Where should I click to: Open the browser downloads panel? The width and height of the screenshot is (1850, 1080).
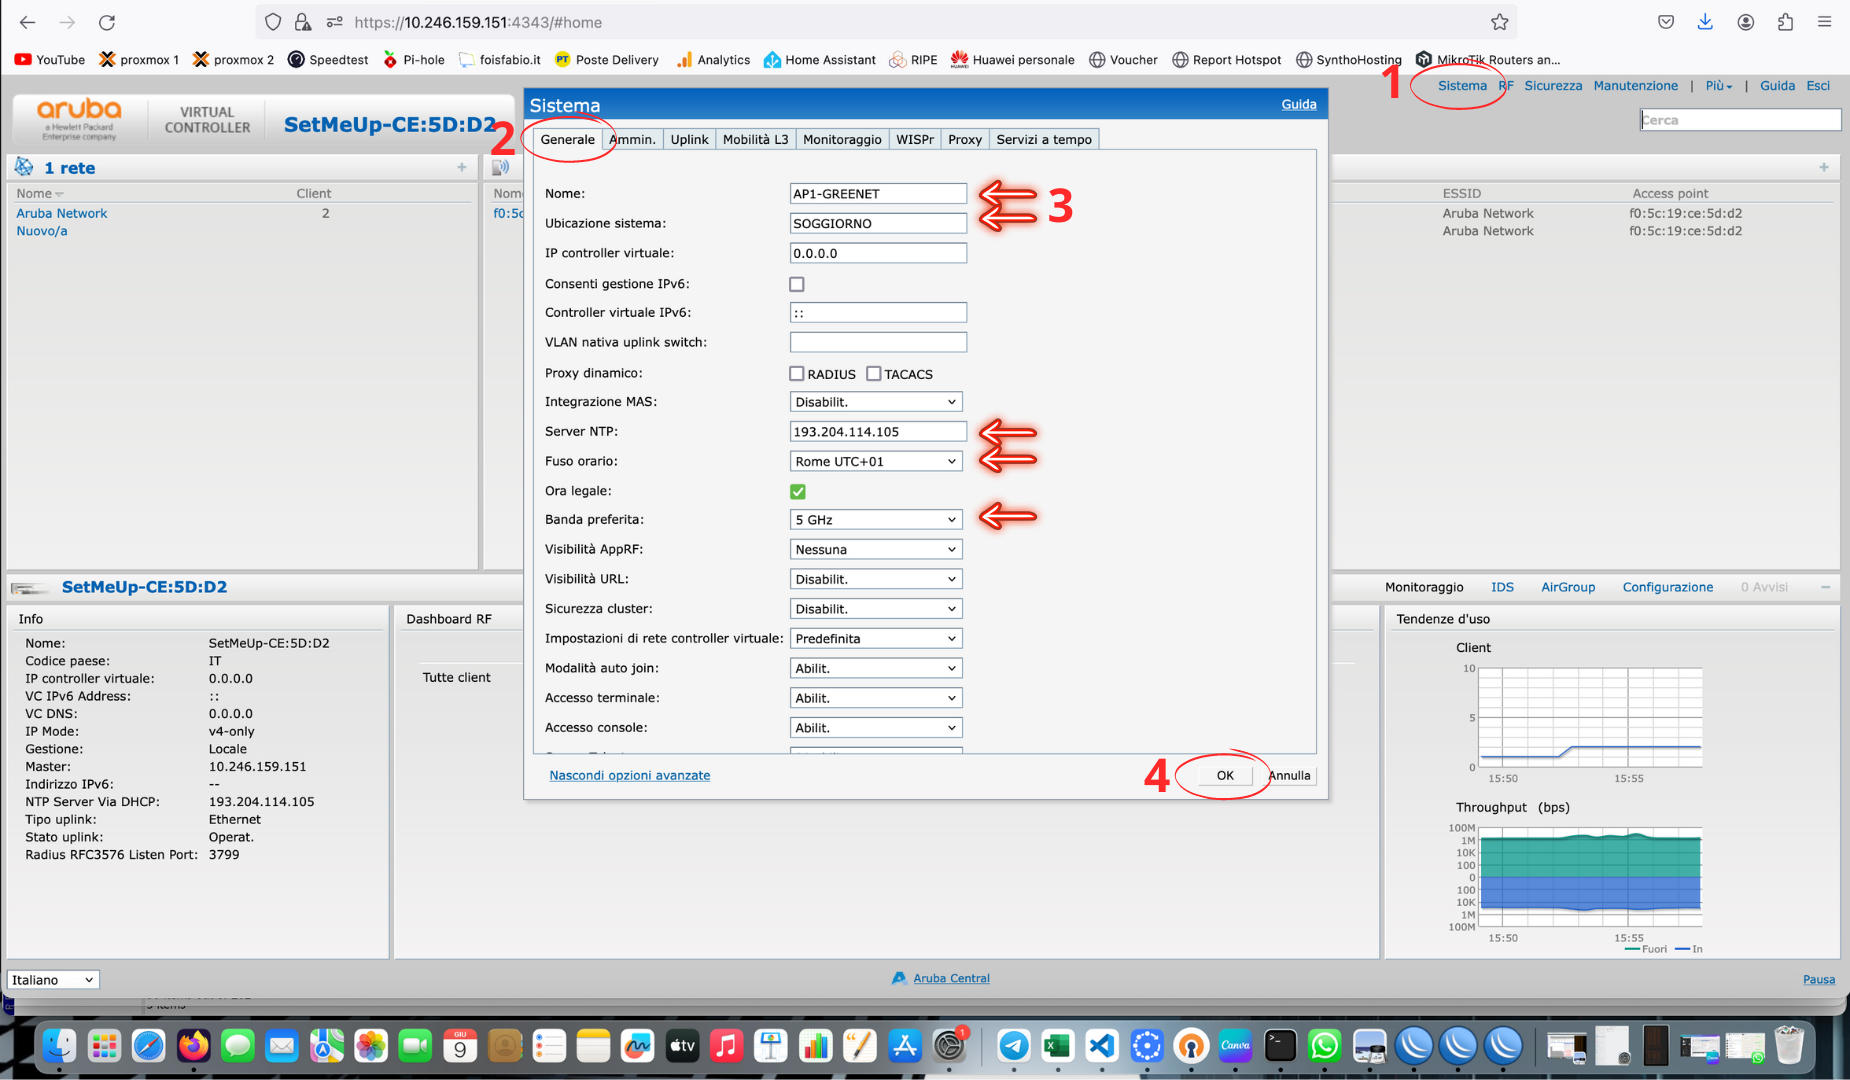(1705, 22)
